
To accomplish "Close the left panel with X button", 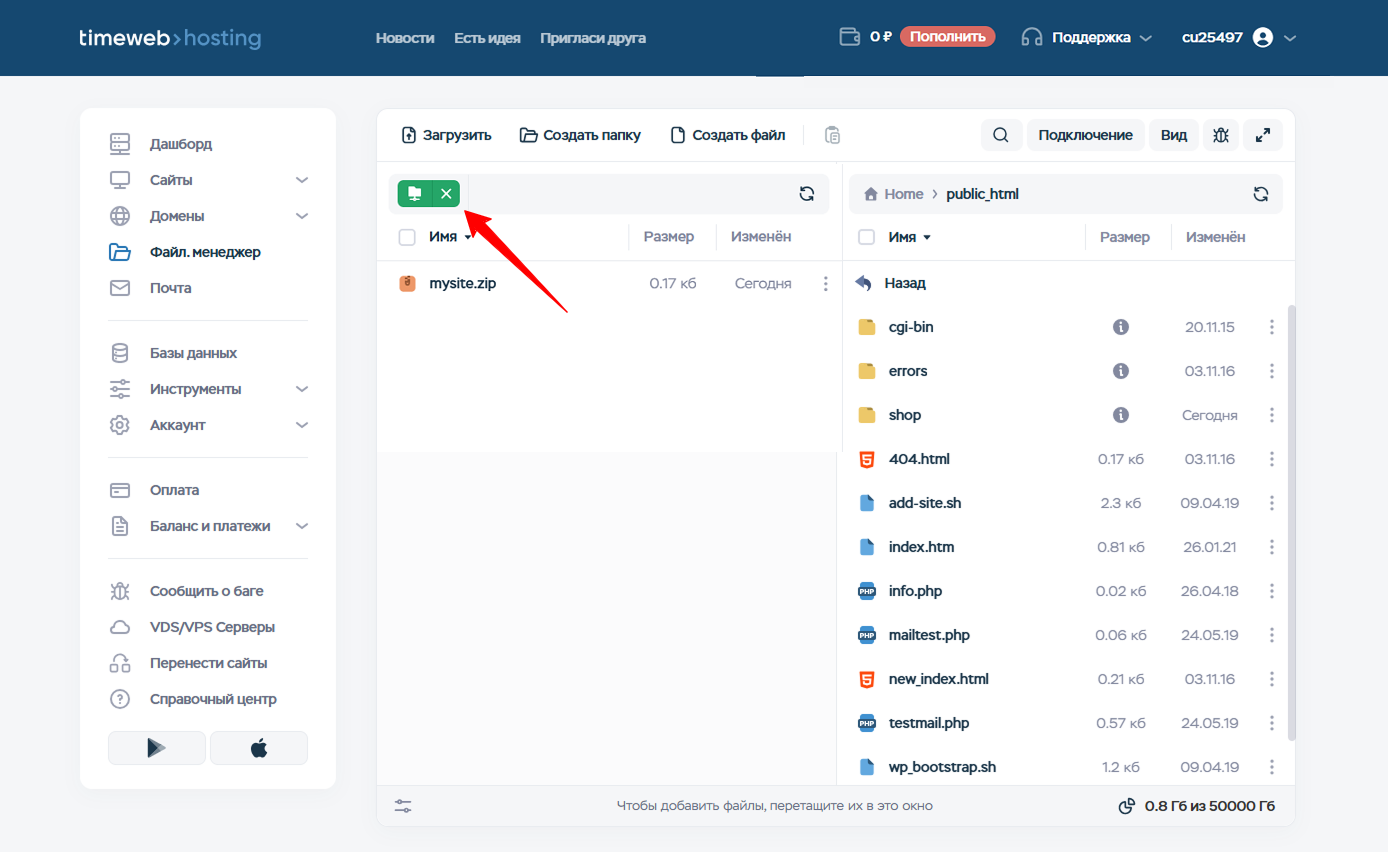I will [x=446, y=193].
